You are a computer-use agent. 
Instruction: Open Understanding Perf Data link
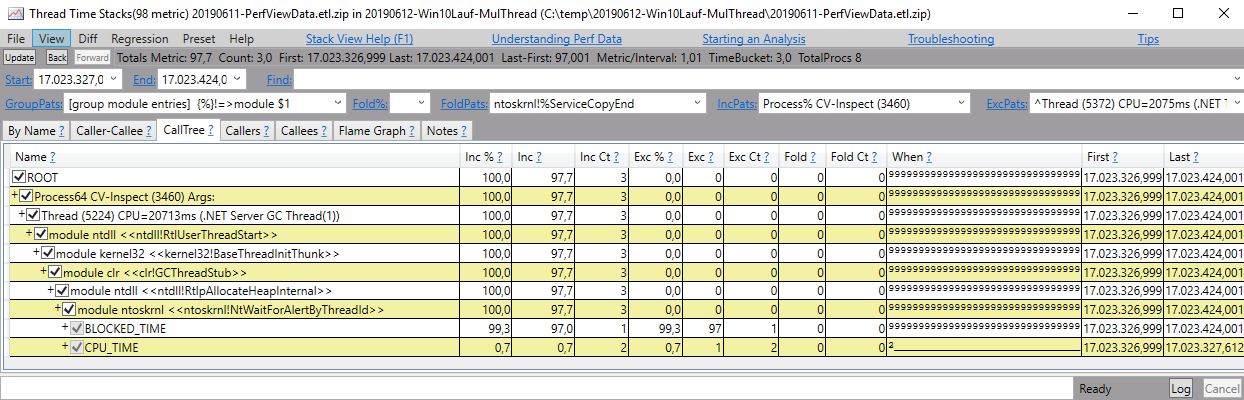click(556, 39)
